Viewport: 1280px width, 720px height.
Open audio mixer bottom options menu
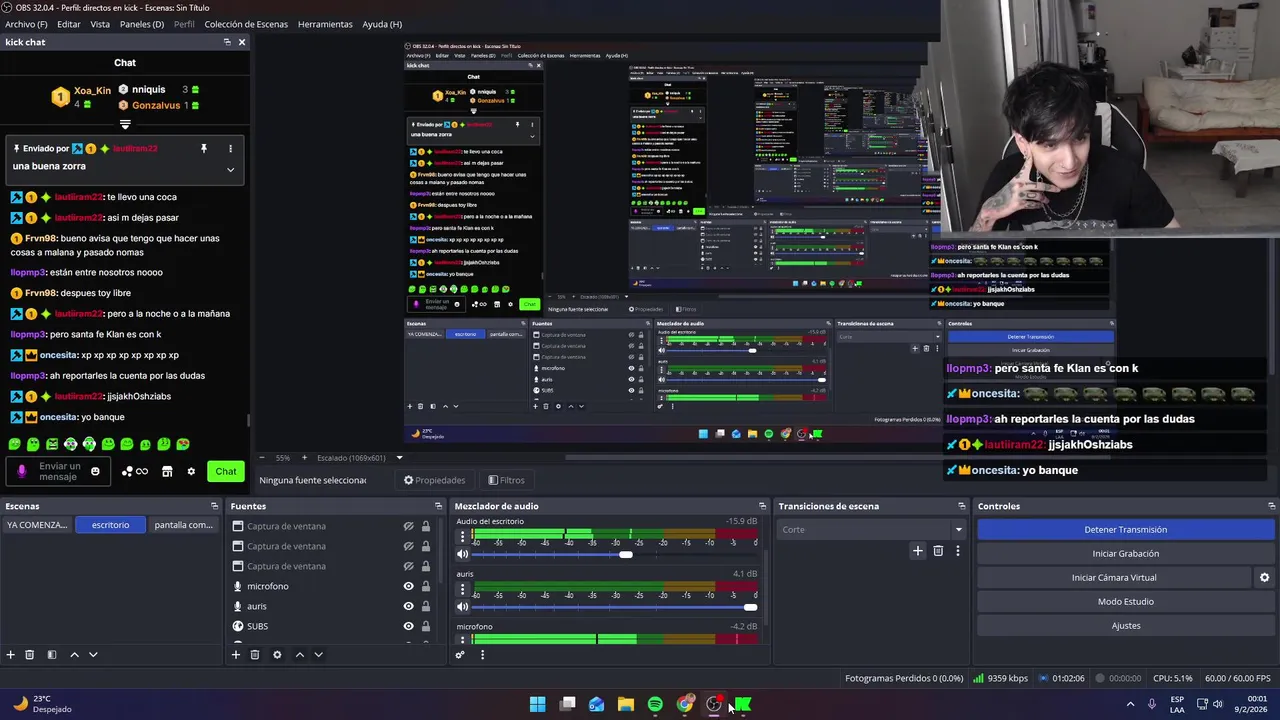(482, 655)
